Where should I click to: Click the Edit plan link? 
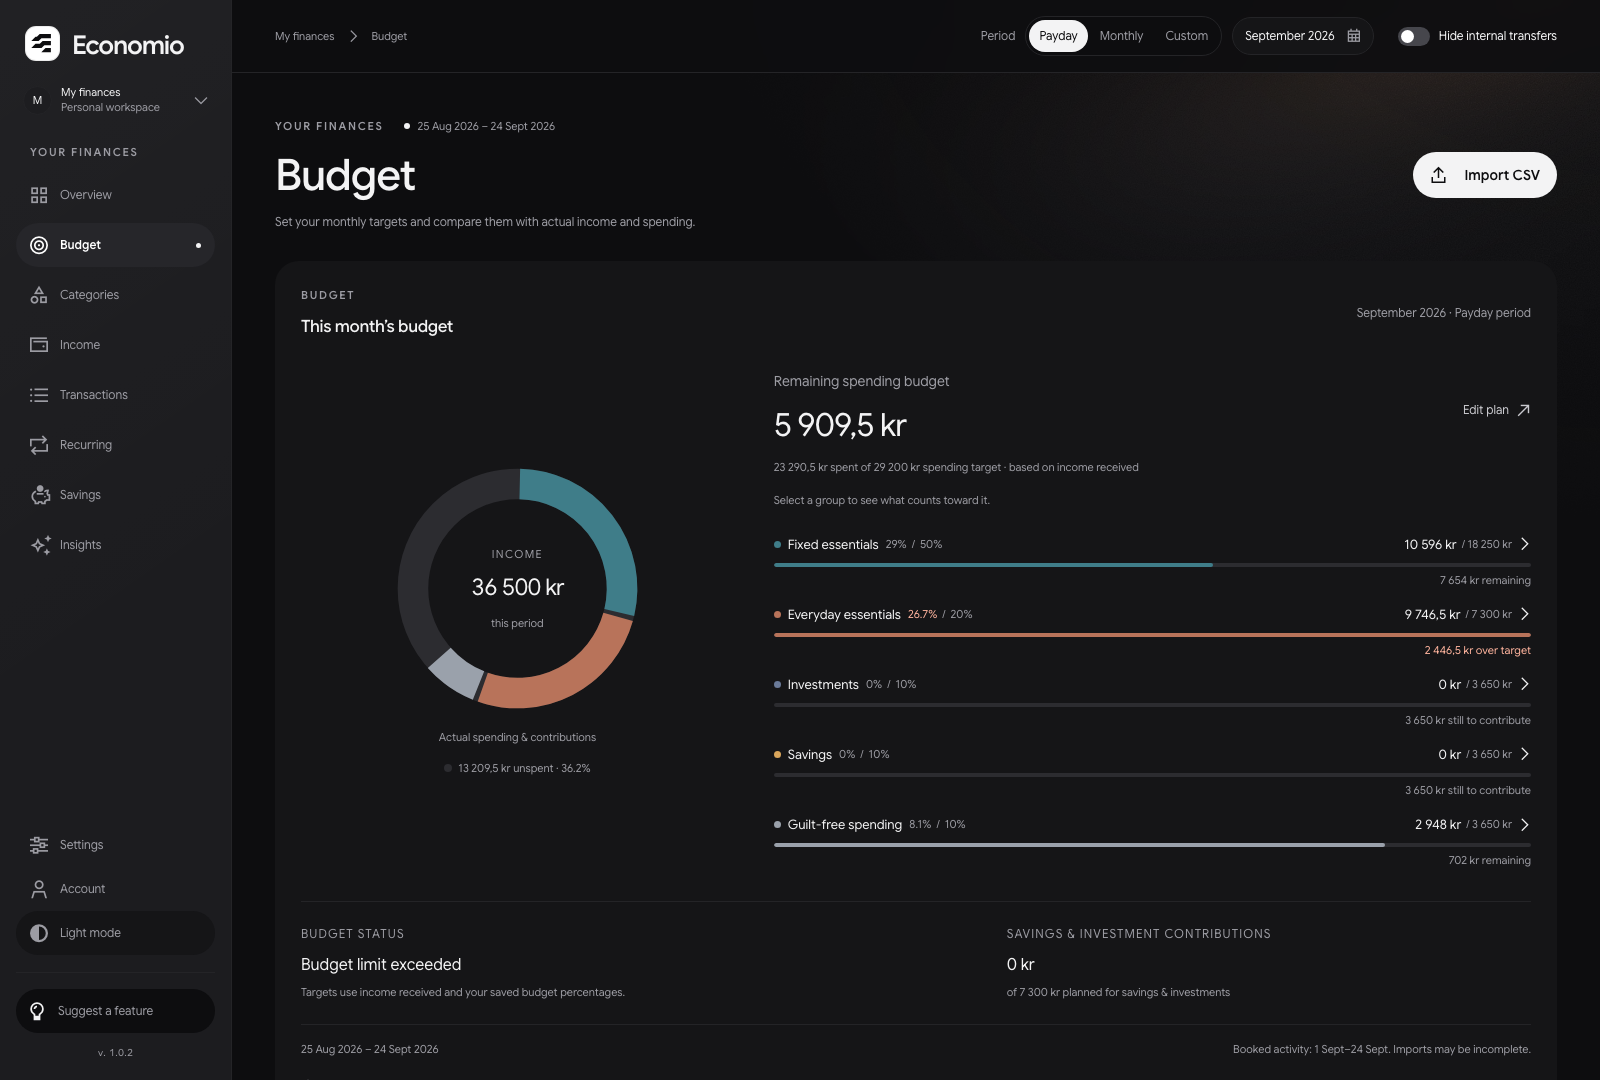1496,410
